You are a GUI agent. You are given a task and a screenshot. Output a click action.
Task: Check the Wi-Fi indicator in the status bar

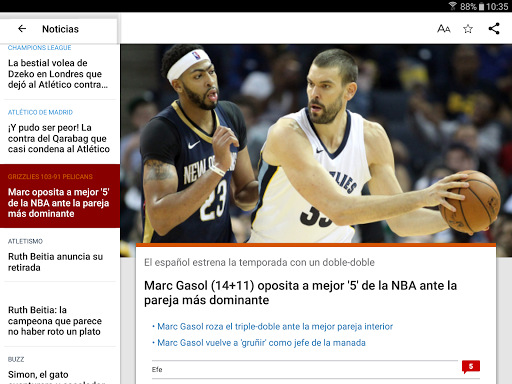pos(452,6)
